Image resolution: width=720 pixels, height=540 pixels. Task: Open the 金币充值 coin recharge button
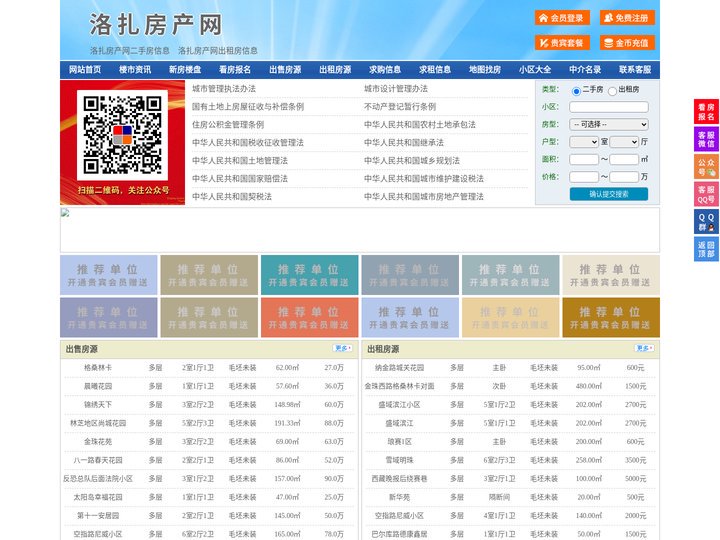627,43
